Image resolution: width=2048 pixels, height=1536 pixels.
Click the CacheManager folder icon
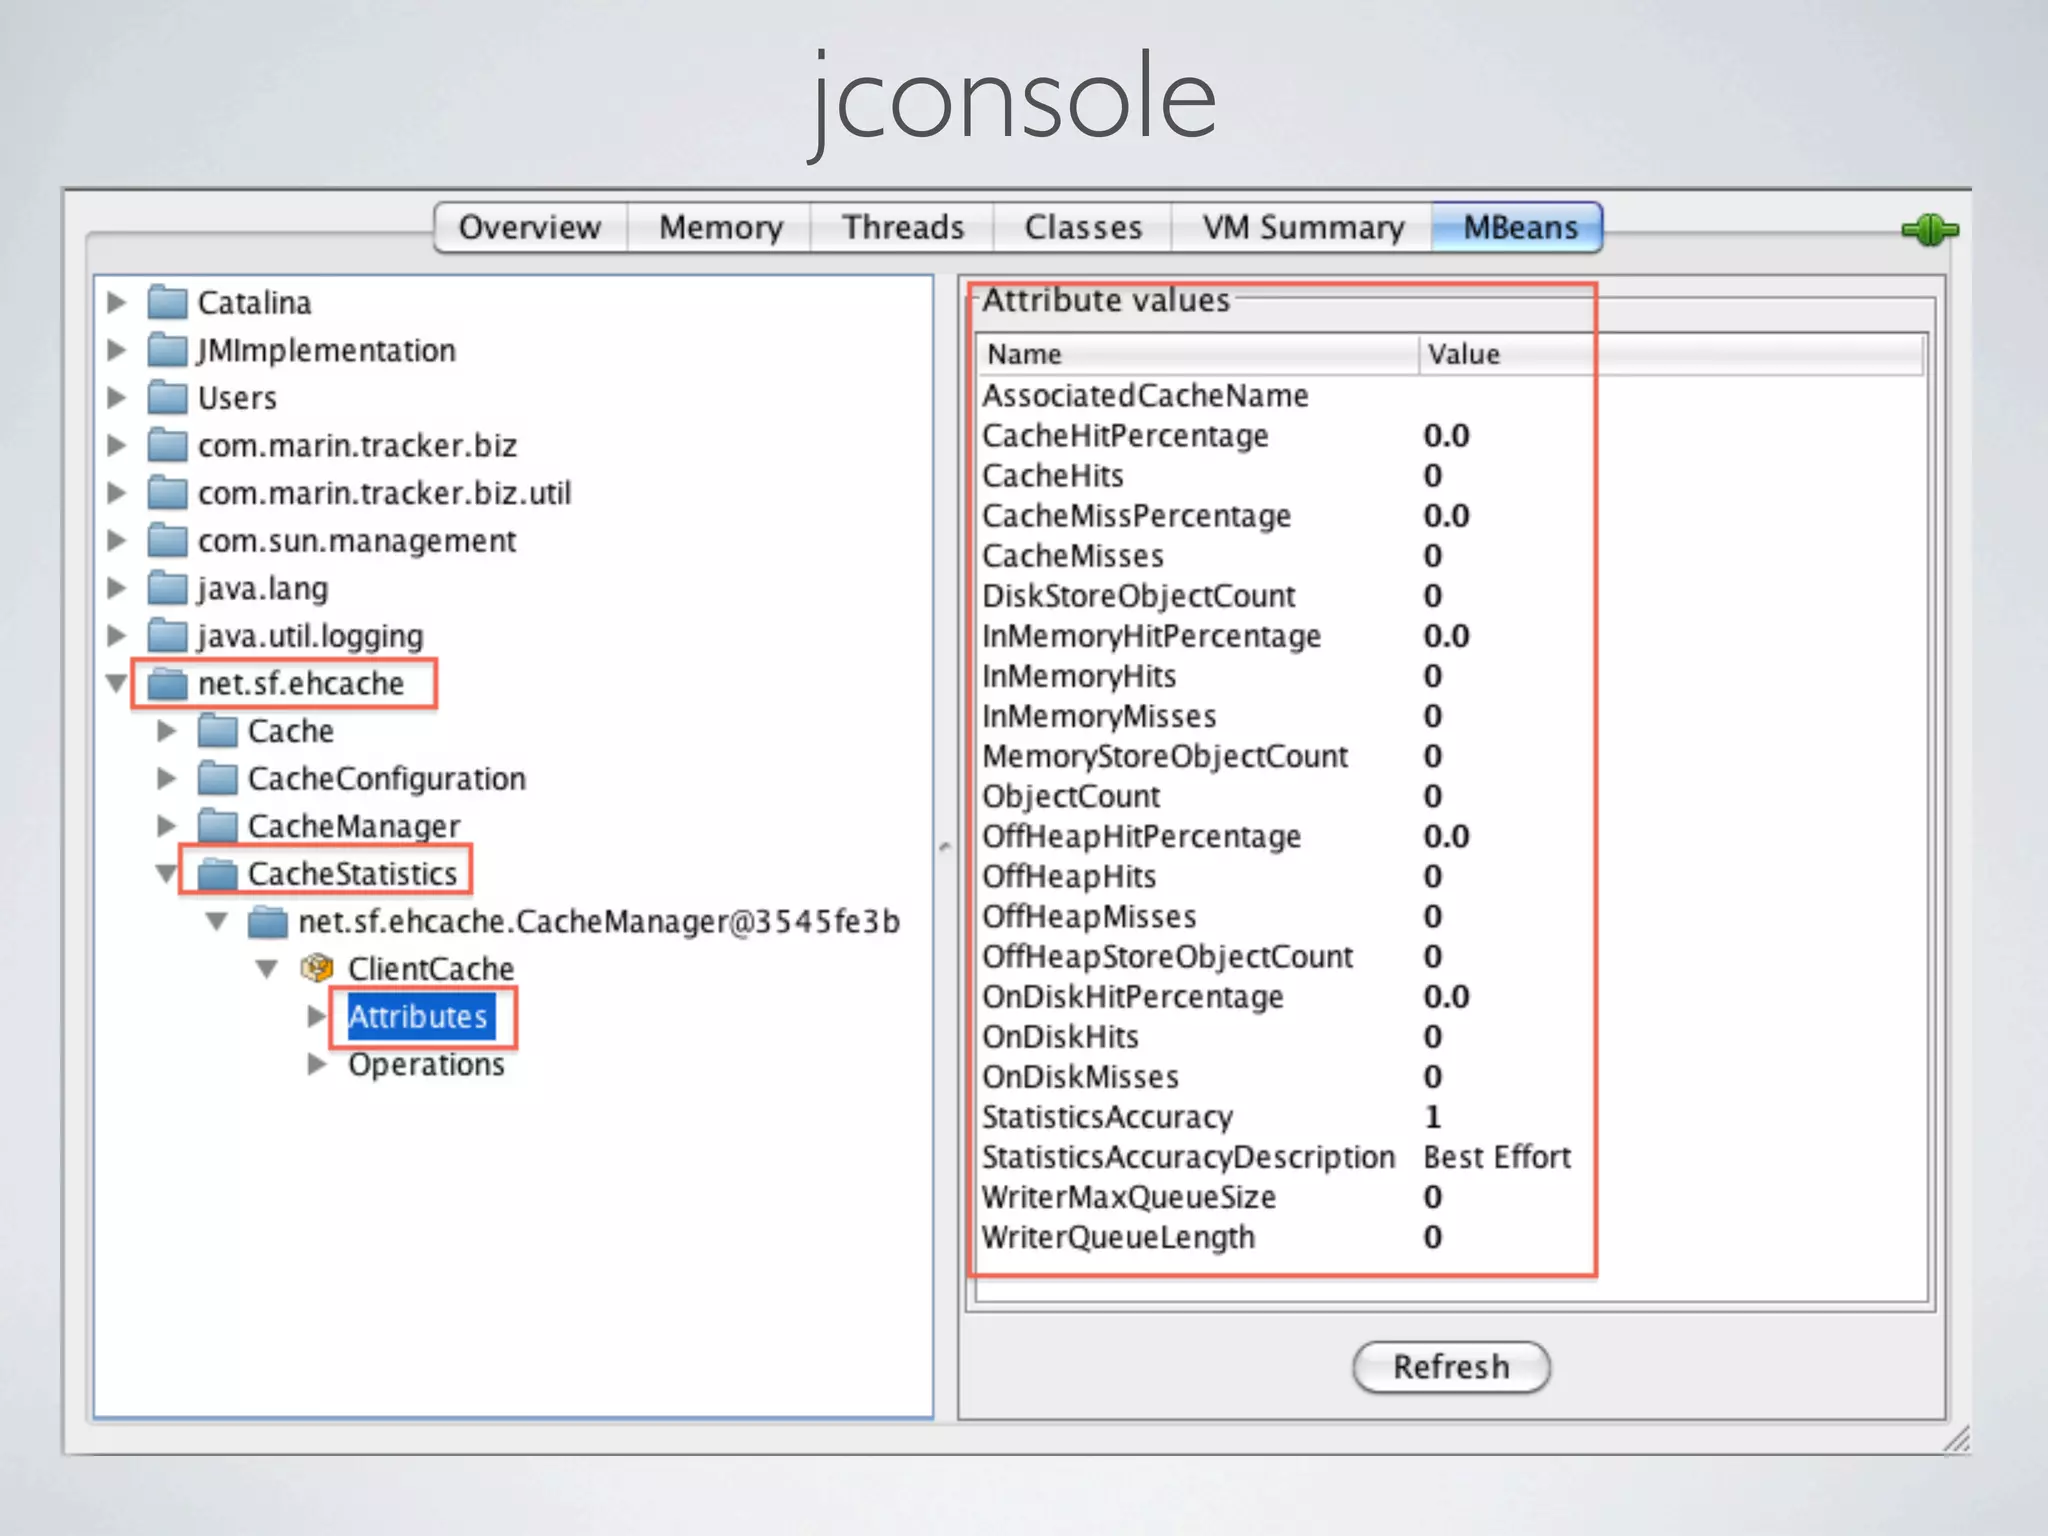click(217, 826)
